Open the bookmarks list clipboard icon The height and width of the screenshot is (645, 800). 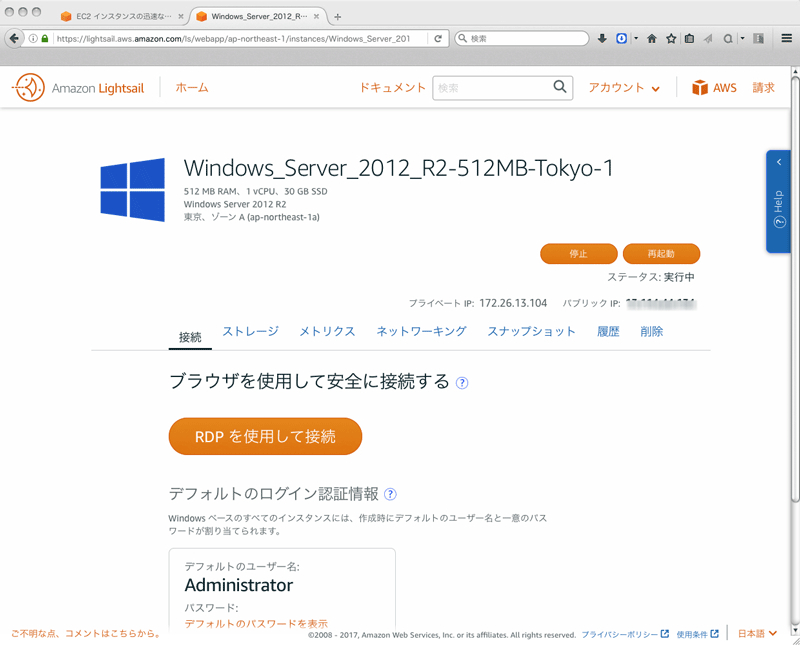689,38
